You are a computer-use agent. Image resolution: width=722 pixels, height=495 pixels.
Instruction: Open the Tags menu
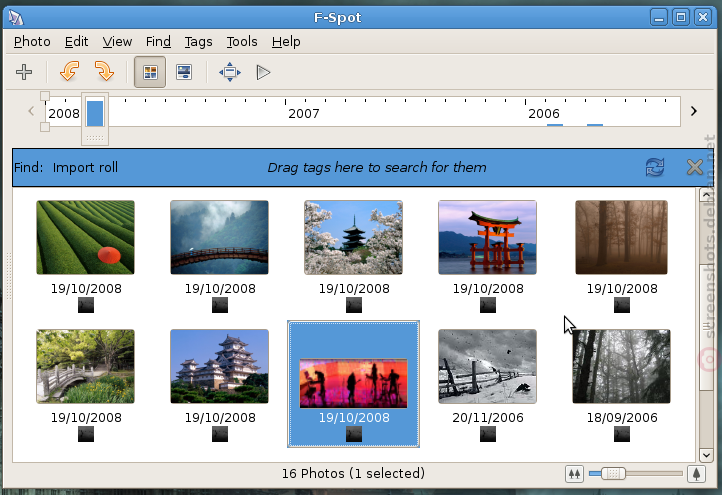[198, 42]
